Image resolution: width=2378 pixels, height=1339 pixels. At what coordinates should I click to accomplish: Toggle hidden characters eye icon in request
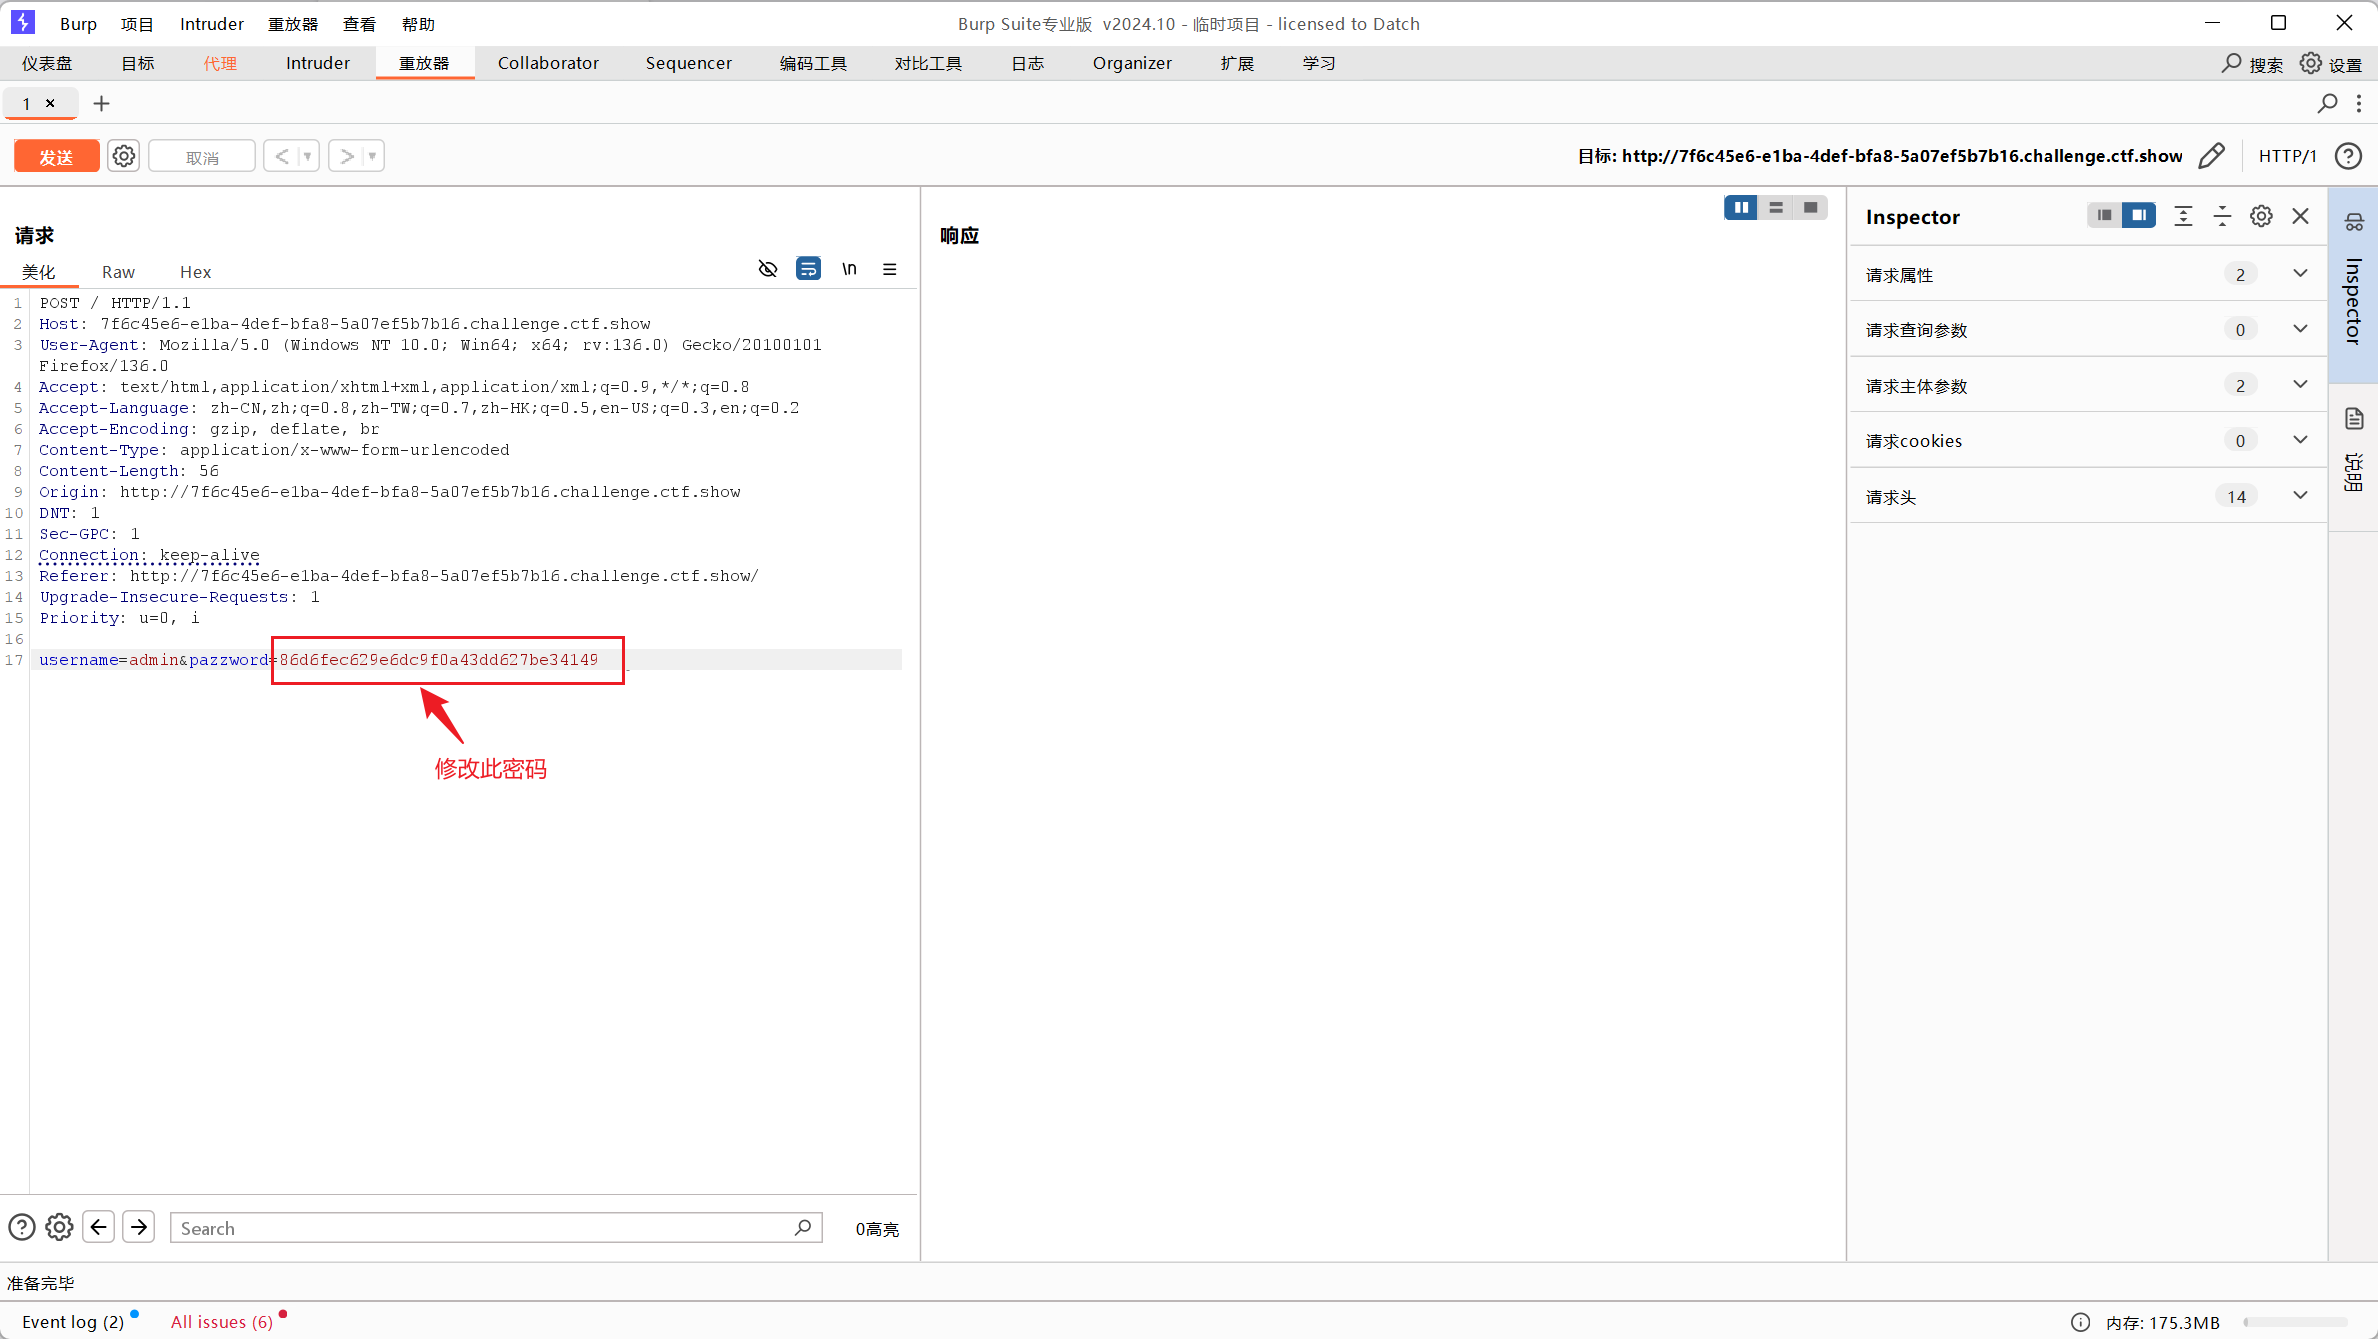(x=767, y=269)
